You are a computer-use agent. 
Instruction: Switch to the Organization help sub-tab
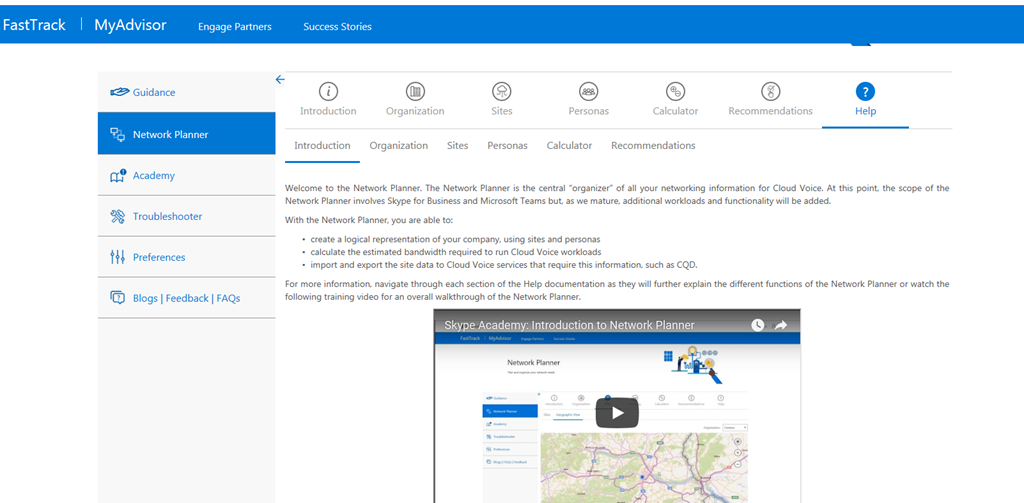point(398,146)
